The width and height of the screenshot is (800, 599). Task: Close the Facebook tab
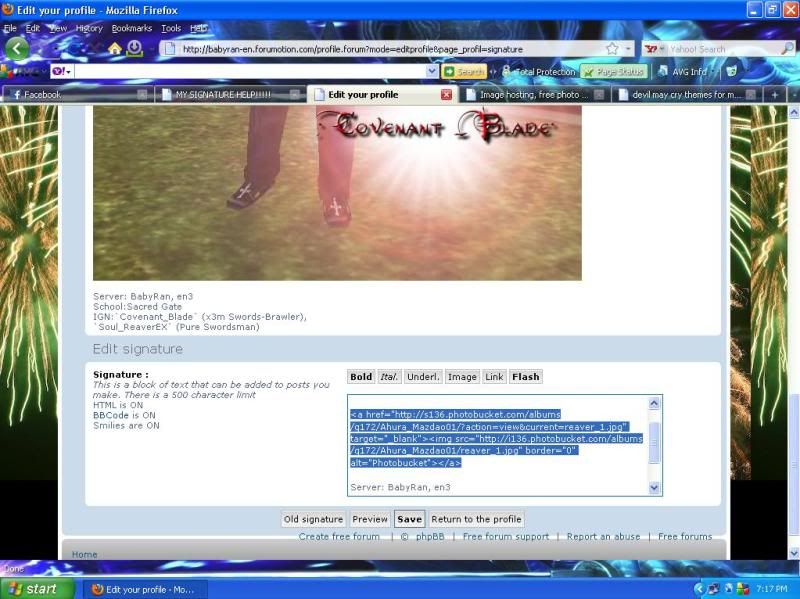(x=142, y=94)
